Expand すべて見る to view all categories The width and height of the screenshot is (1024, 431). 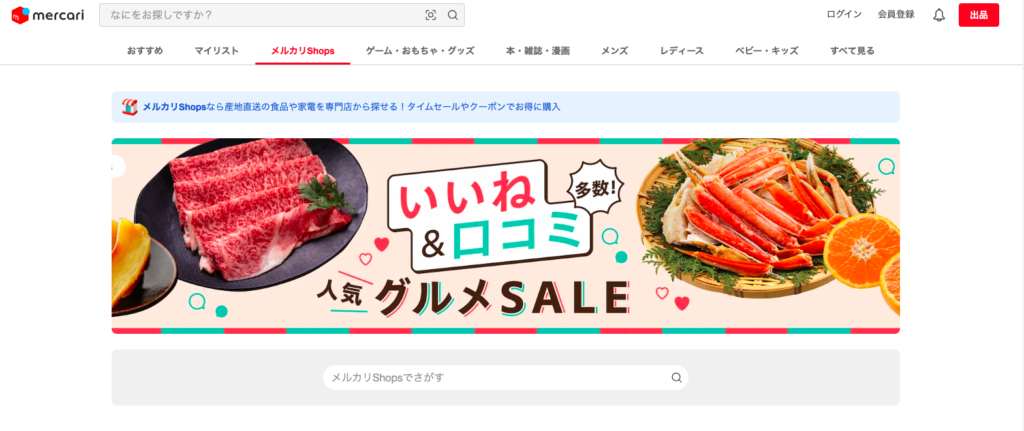pyautogui.click(x=852, y=50)
